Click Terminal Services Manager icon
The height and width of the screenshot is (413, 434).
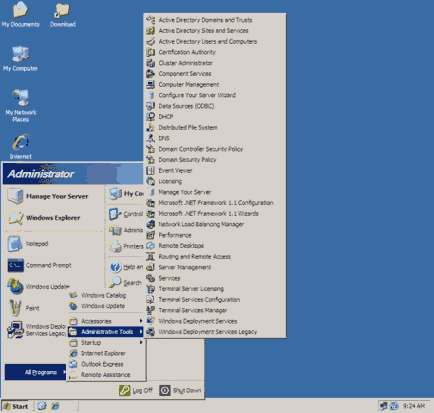151,310
